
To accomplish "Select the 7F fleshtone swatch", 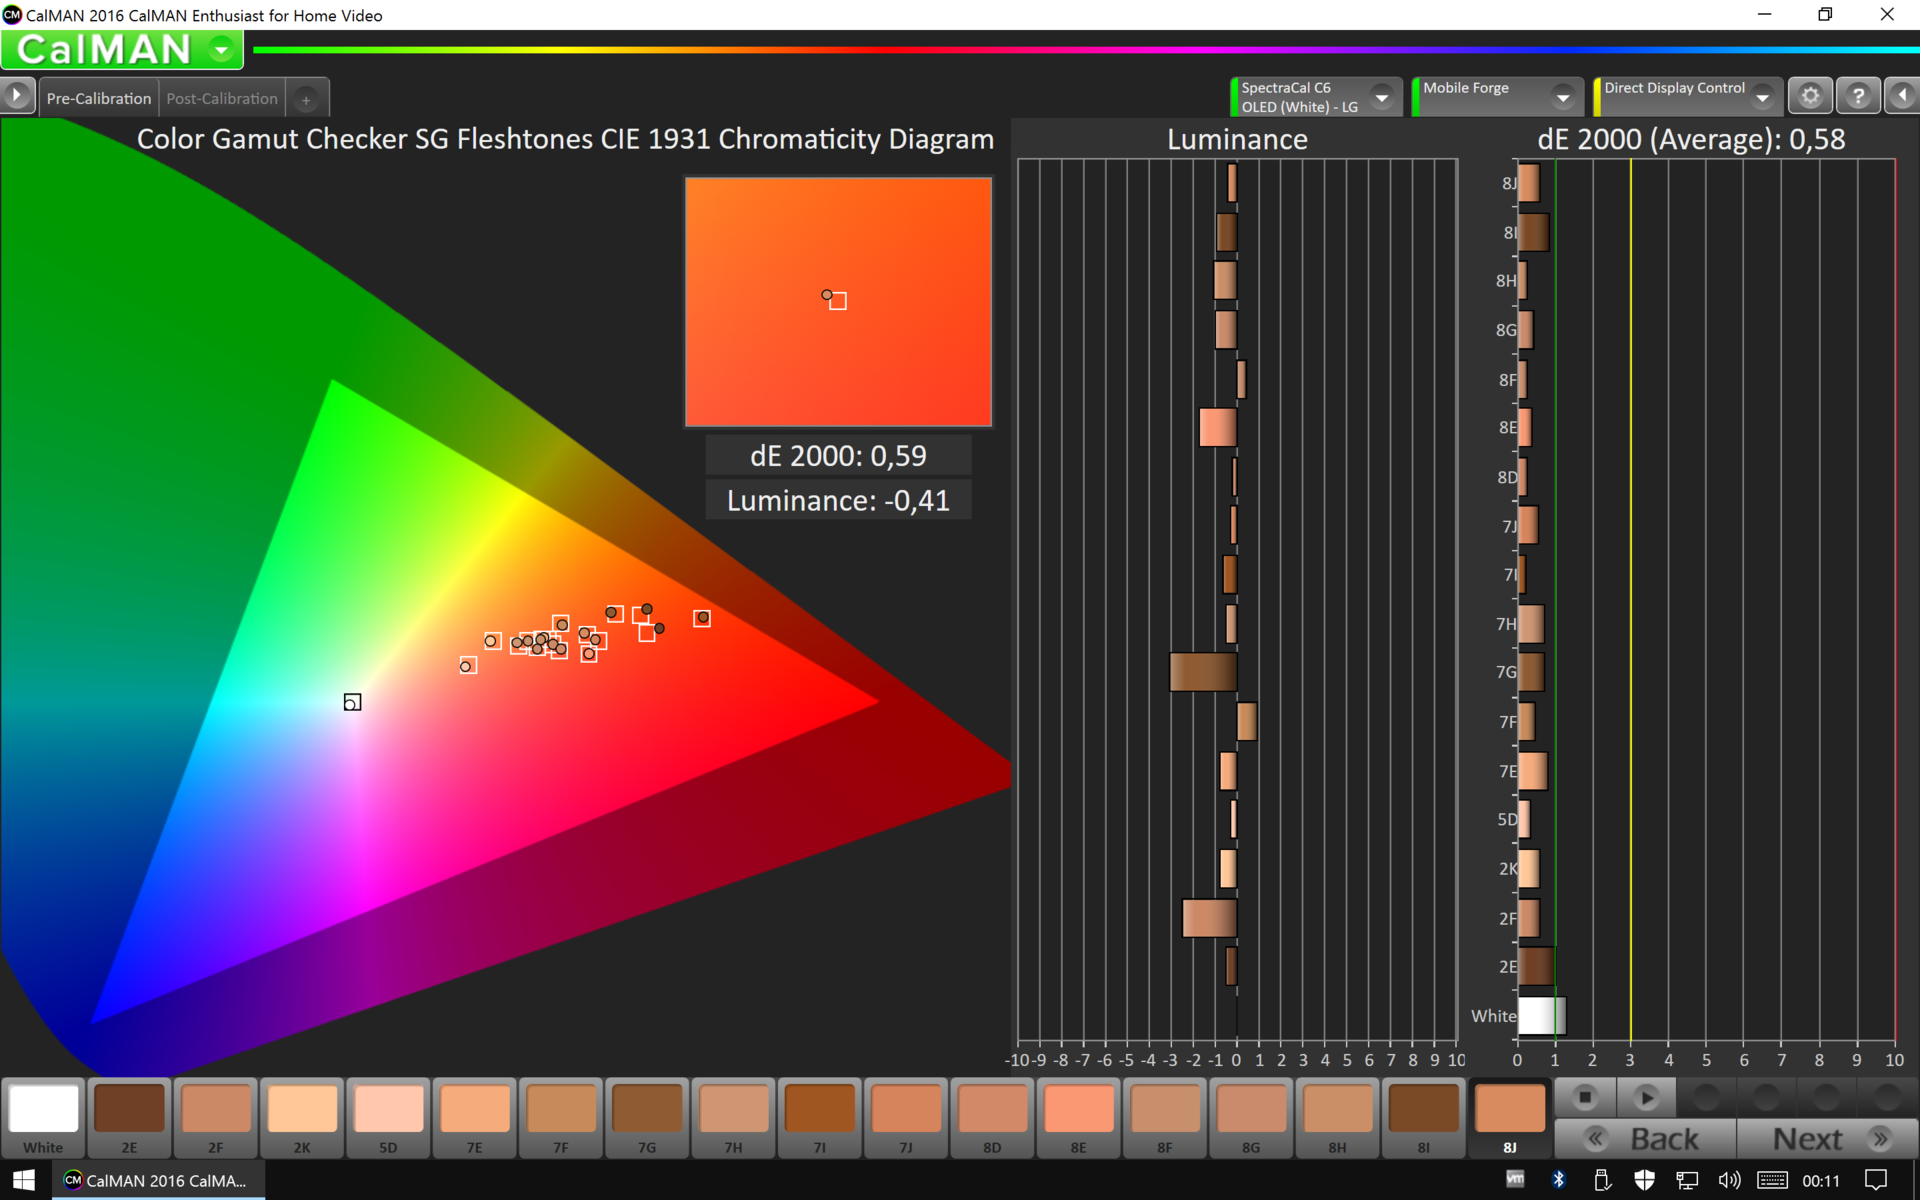I will point(561,1118).
